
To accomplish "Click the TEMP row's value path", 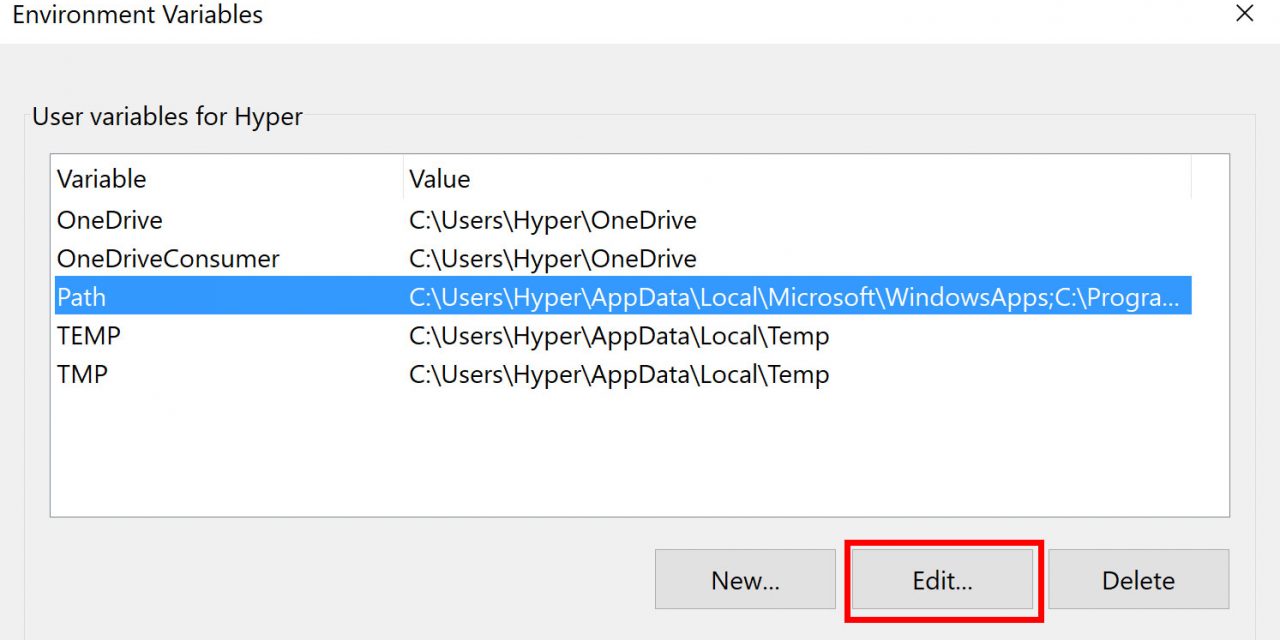I will click(x=619, y=336).
